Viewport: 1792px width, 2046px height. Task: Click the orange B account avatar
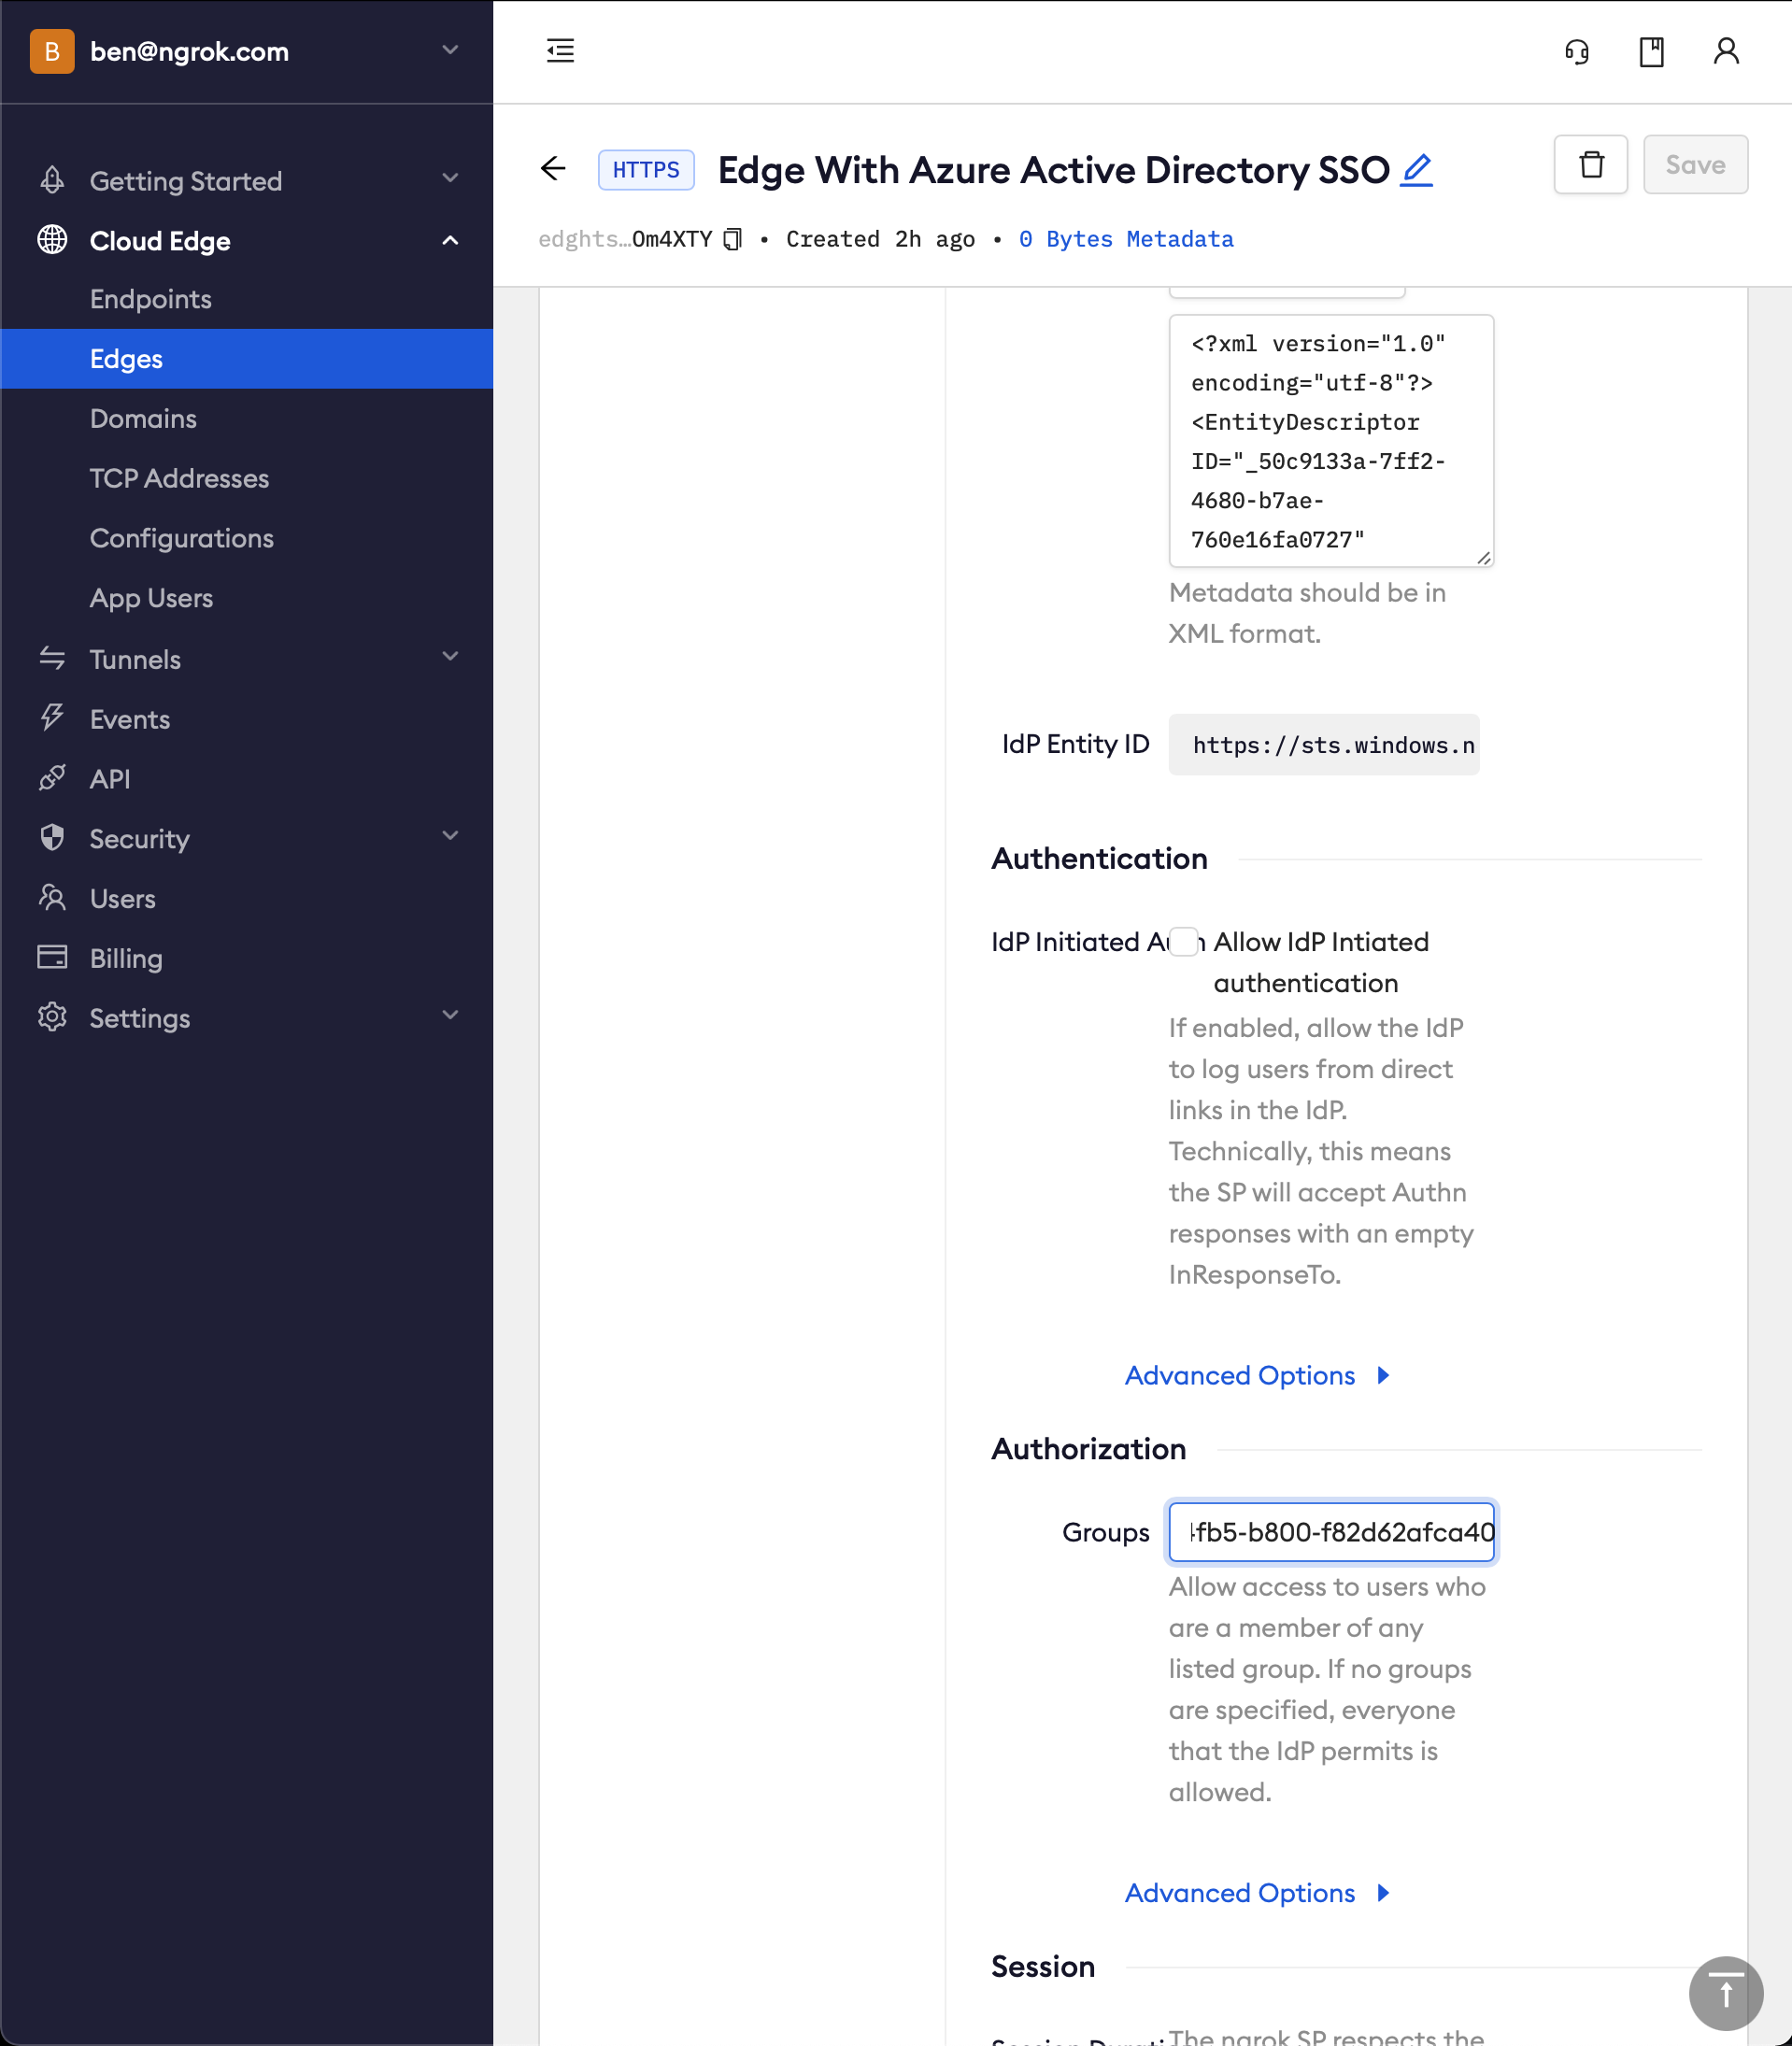[52, 51]
